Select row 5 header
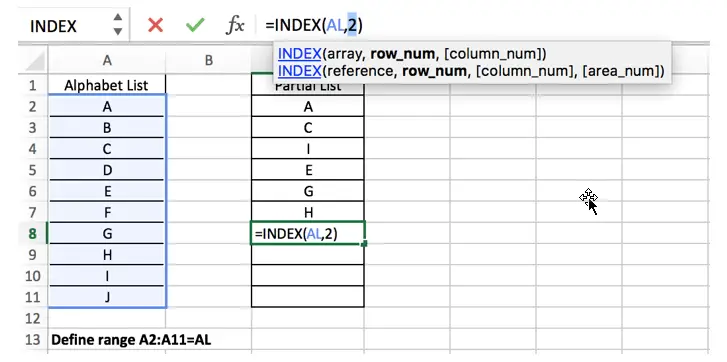The image size is (727, 362). click(x=32, y=170)
